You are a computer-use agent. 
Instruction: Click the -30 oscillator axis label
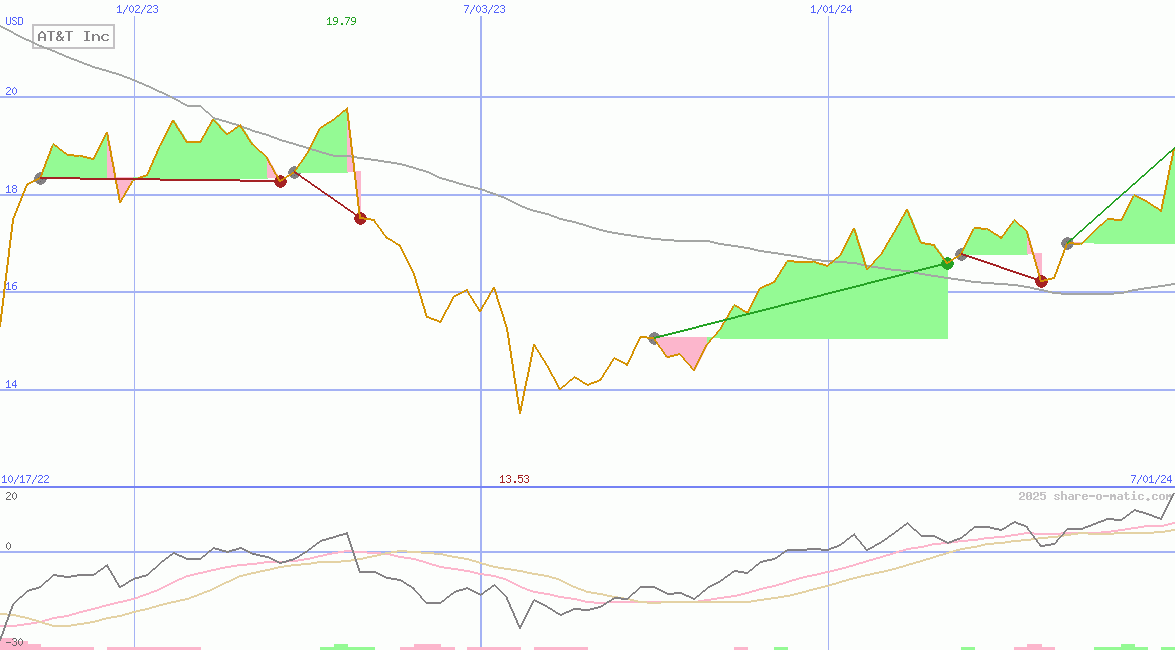click(14, 642)
